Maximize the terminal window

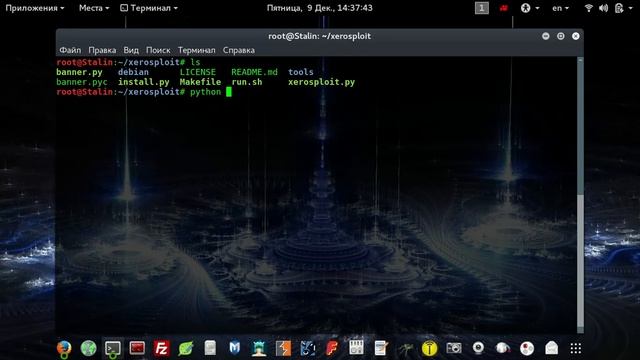click(561, 36)
